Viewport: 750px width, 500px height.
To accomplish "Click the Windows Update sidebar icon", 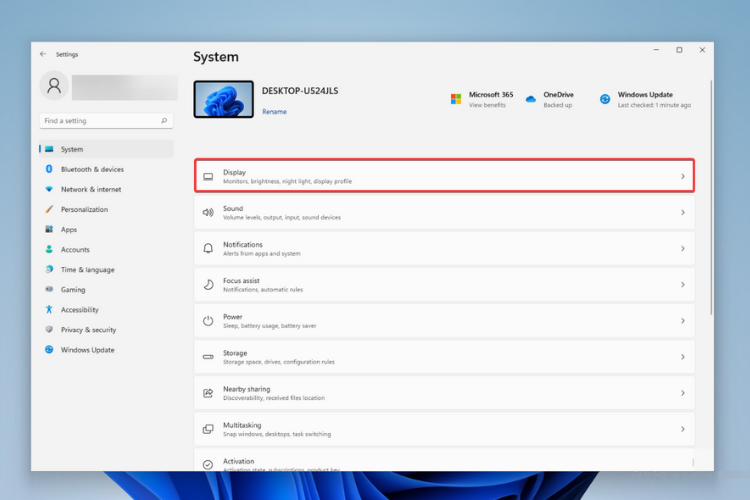I will [x=48, y=350].
